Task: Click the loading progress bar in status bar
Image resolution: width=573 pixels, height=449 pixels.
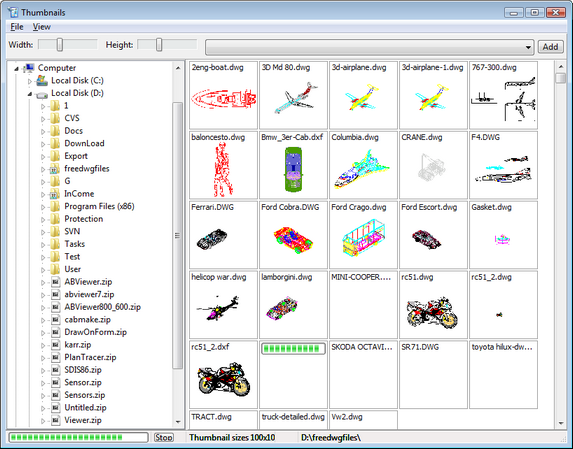Action: pos(79,437)
